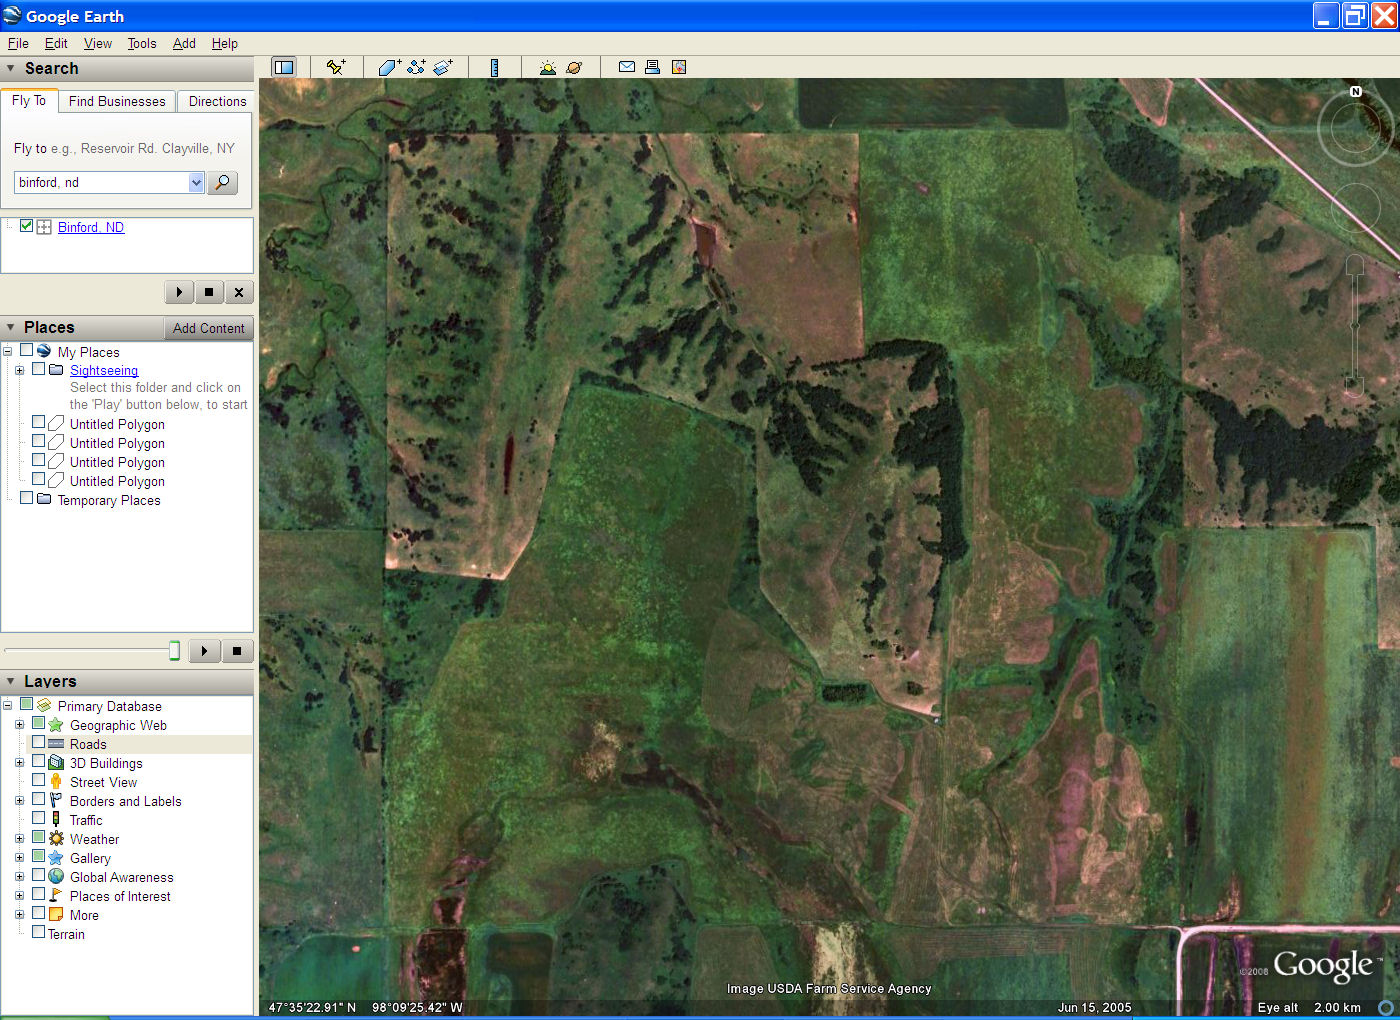The width and height of the screenshot is (1400, 1020).
Task: Open the Help menu
Action: coord(225,43)
